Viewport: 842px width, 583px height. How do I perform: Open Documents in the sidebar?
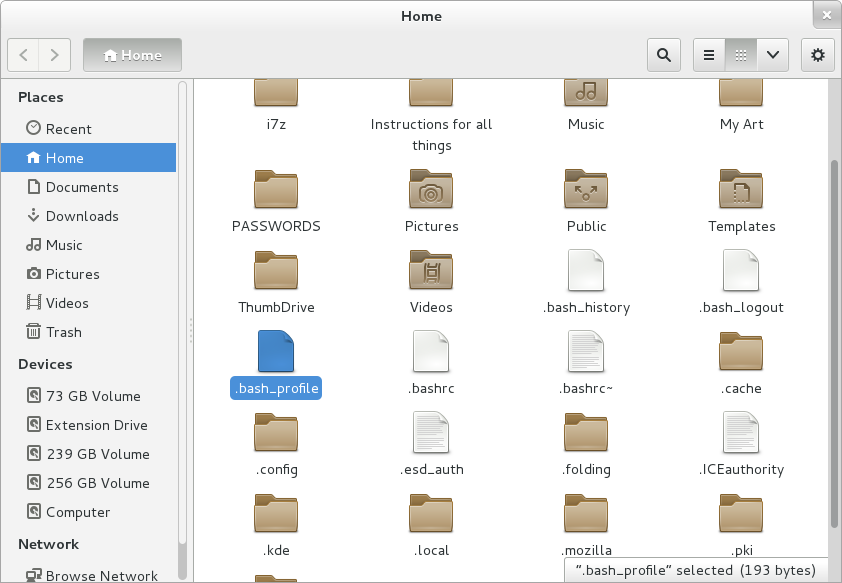coord(89,187)
